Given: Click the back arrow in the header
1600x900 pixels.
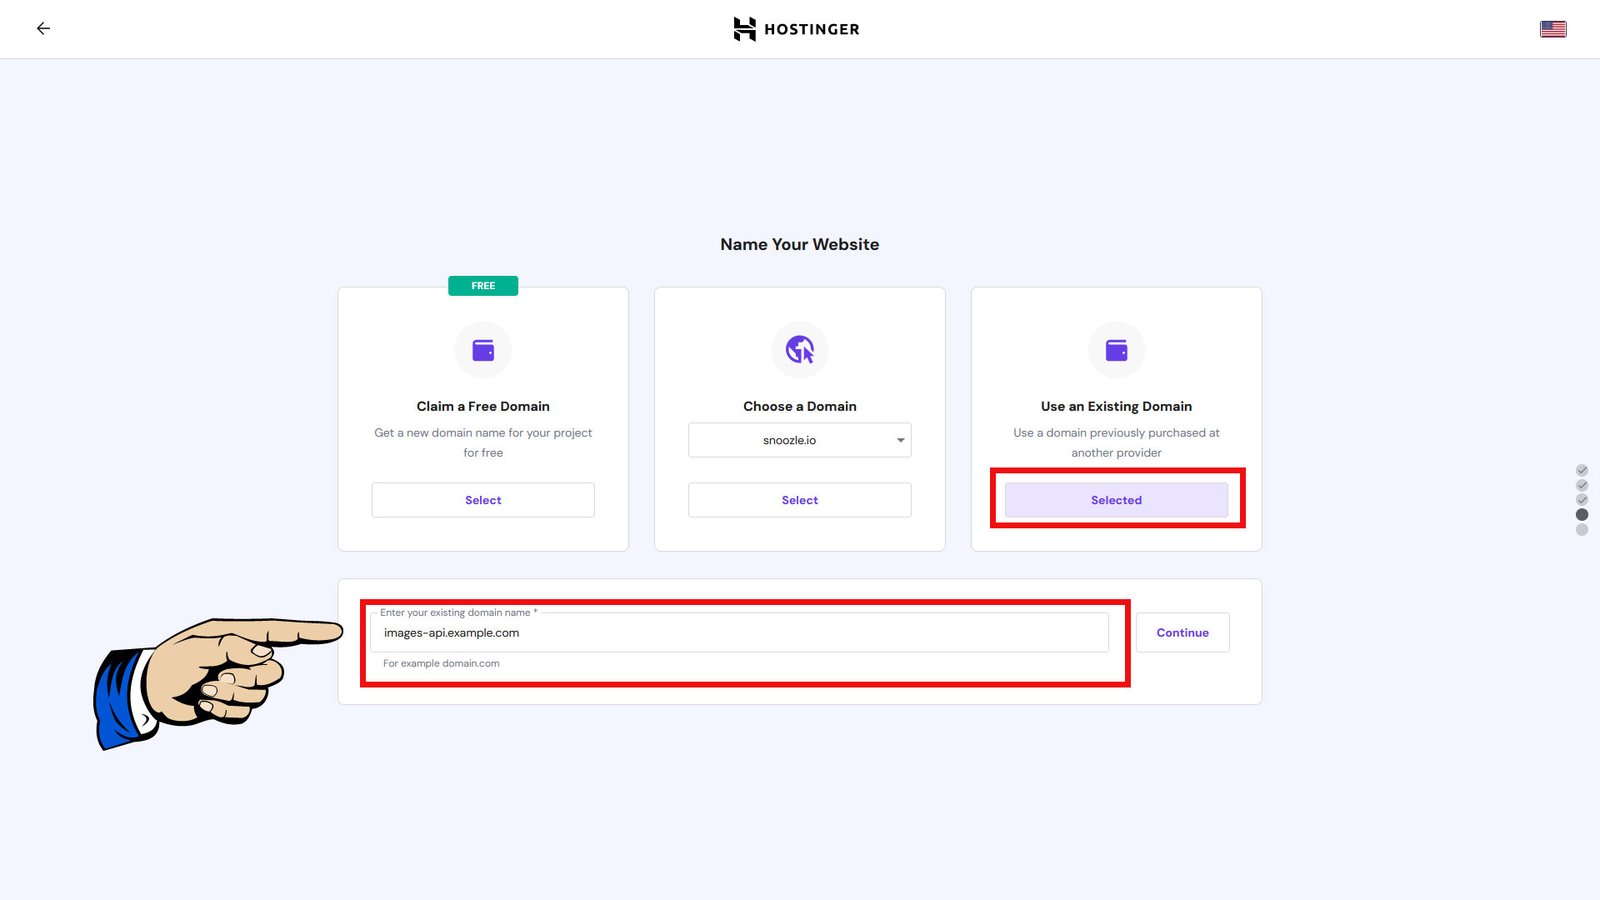Looking at the screenshot, I should click(x=43, y=29).
